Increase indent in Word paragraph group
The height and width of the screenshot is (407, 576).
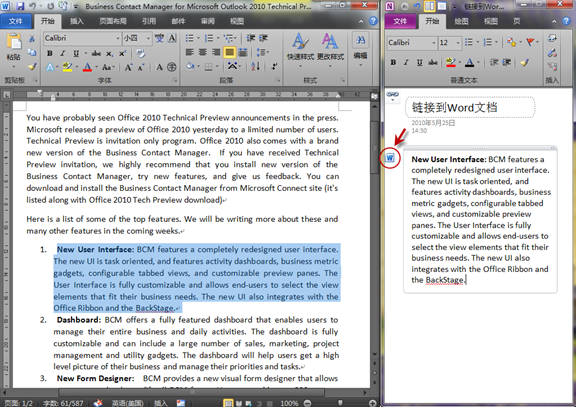263,38
